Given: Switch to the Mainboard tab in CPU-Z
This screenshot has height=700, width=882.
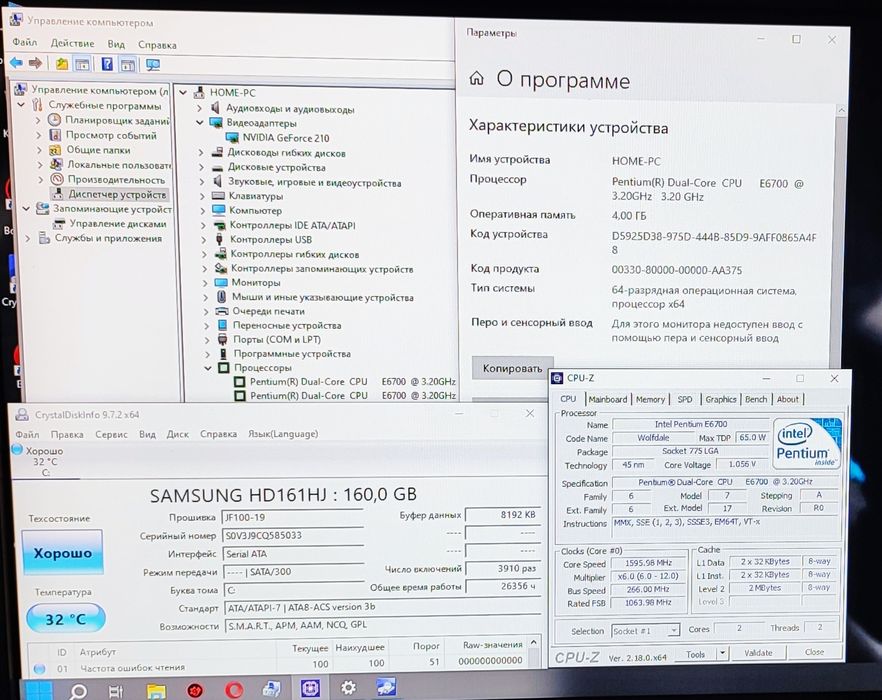Looking at the screenshot, I should [x=608, y=399].
